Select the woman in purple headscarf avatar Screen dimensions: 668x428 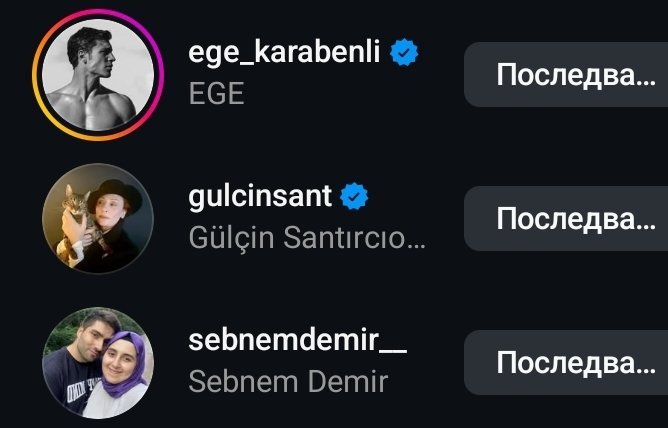pos(121,375)
